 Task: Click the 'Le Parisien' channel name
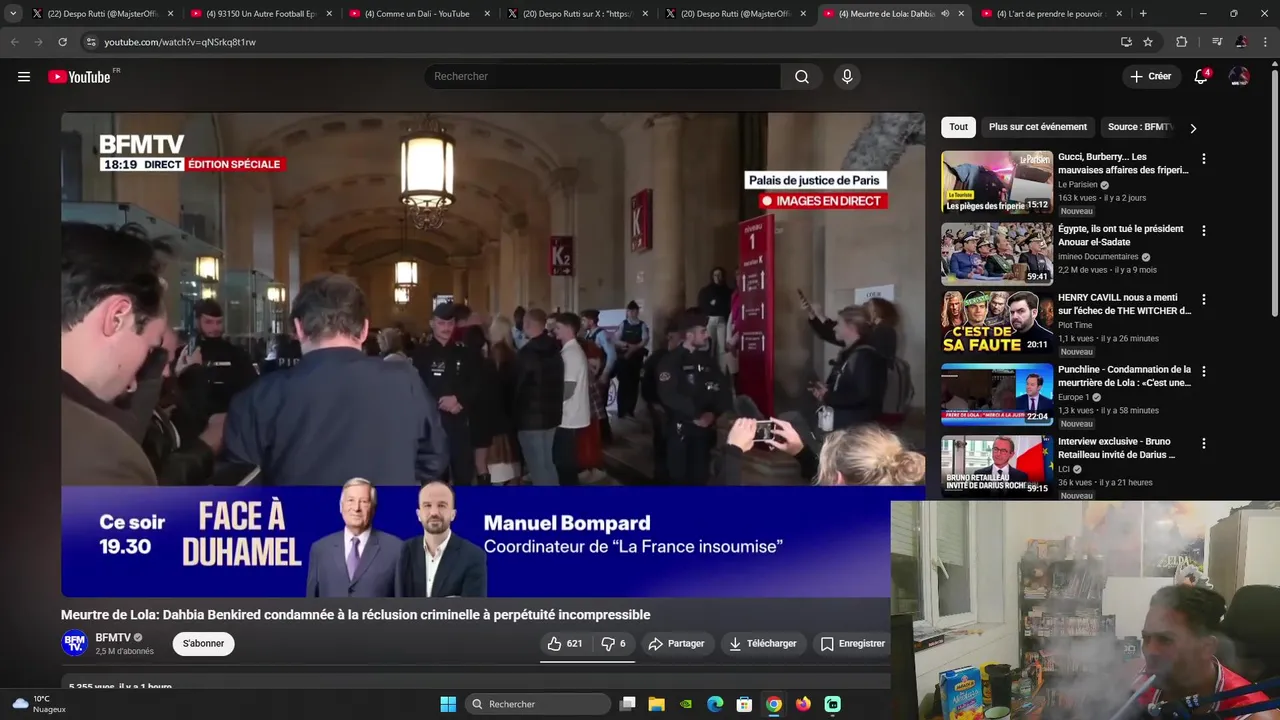(1078, 185)
